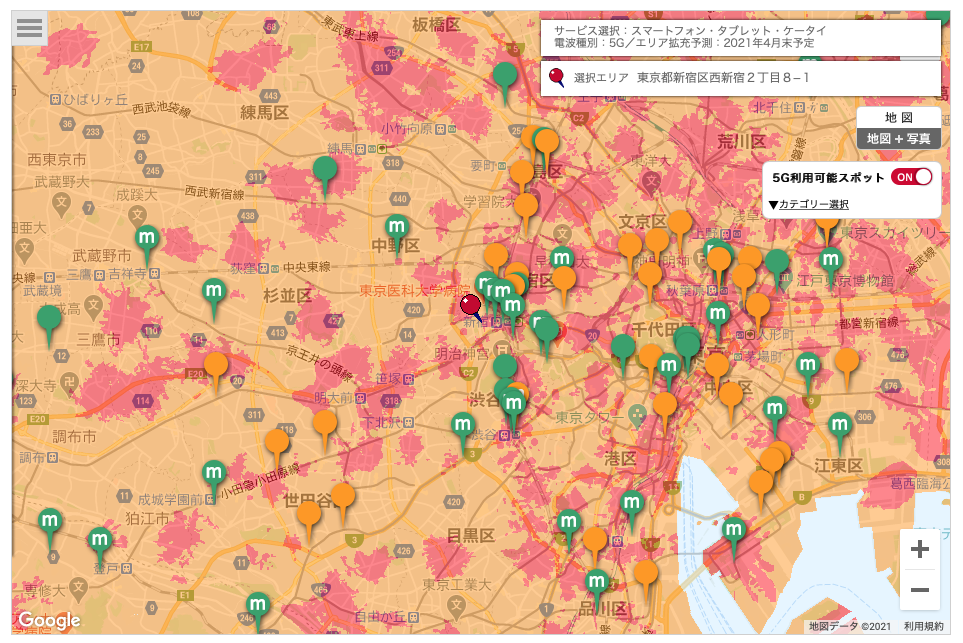Image resolution: width=963 pixels, height=643 pixels.
Task: Click the 目黒区 ward label
Action: [x=470, y=536]
